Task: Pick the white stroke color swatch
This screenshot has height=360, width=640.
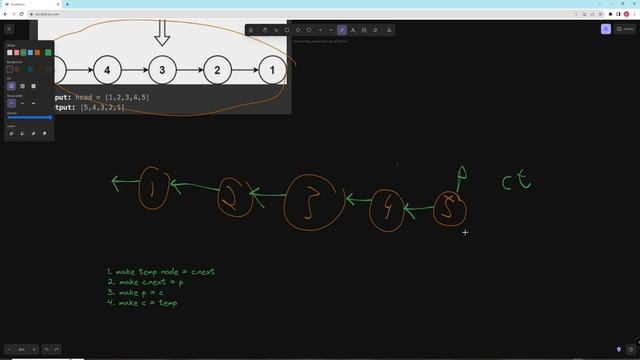Action: point(10,53)
